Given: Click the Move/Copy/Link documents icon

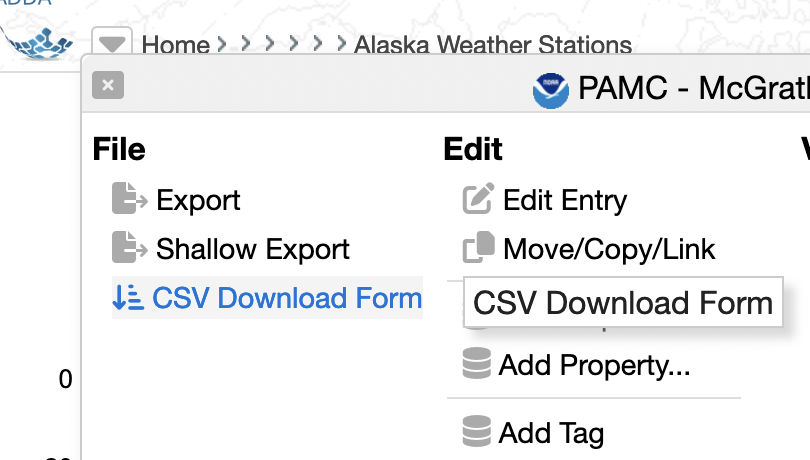Looking at the screenshot, I should (x=478, y=248).
